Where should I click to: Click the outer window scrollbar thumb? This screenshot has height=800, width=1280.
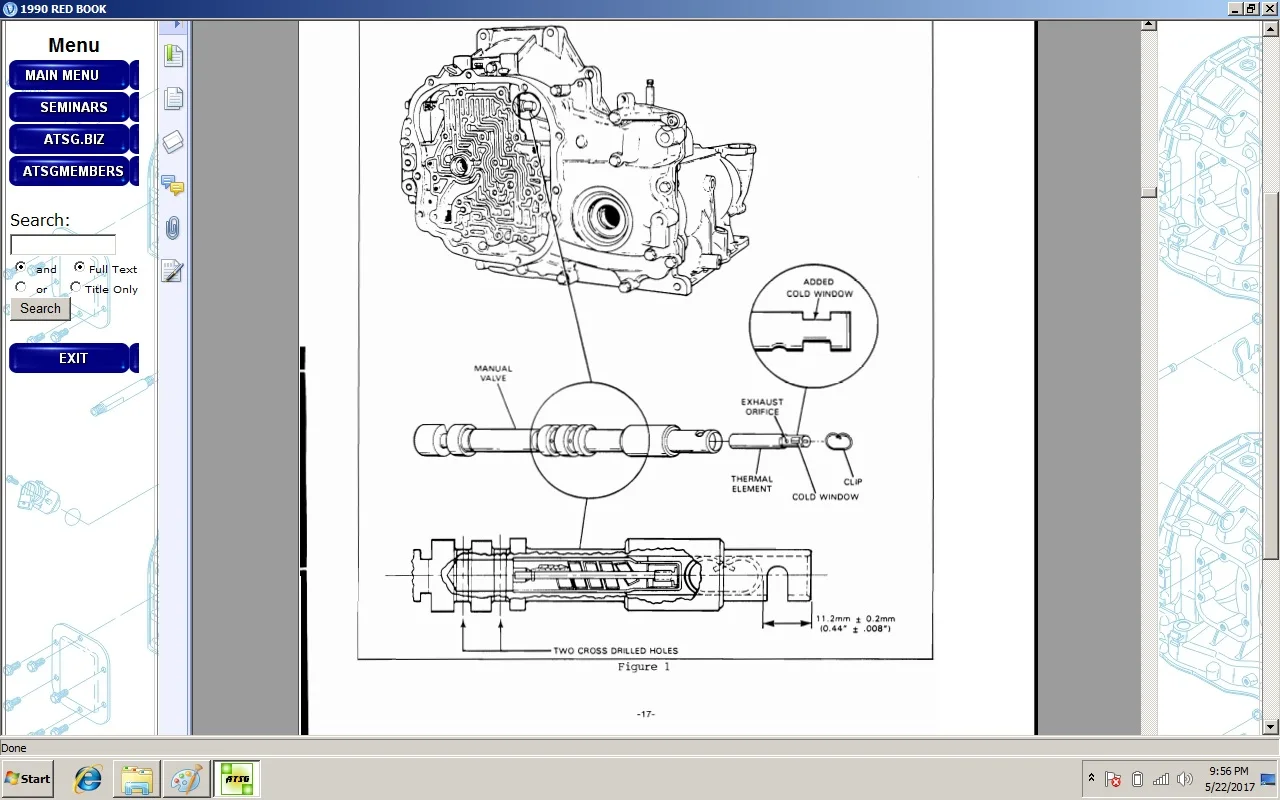click(x=1272, y=375)
